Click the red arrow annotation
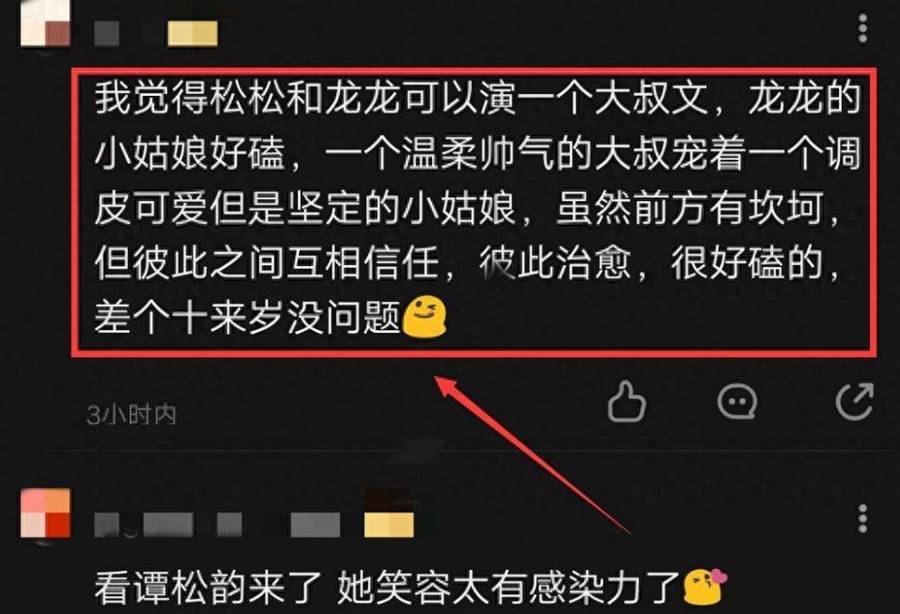The image size is (900, 614). click(531, 454)
